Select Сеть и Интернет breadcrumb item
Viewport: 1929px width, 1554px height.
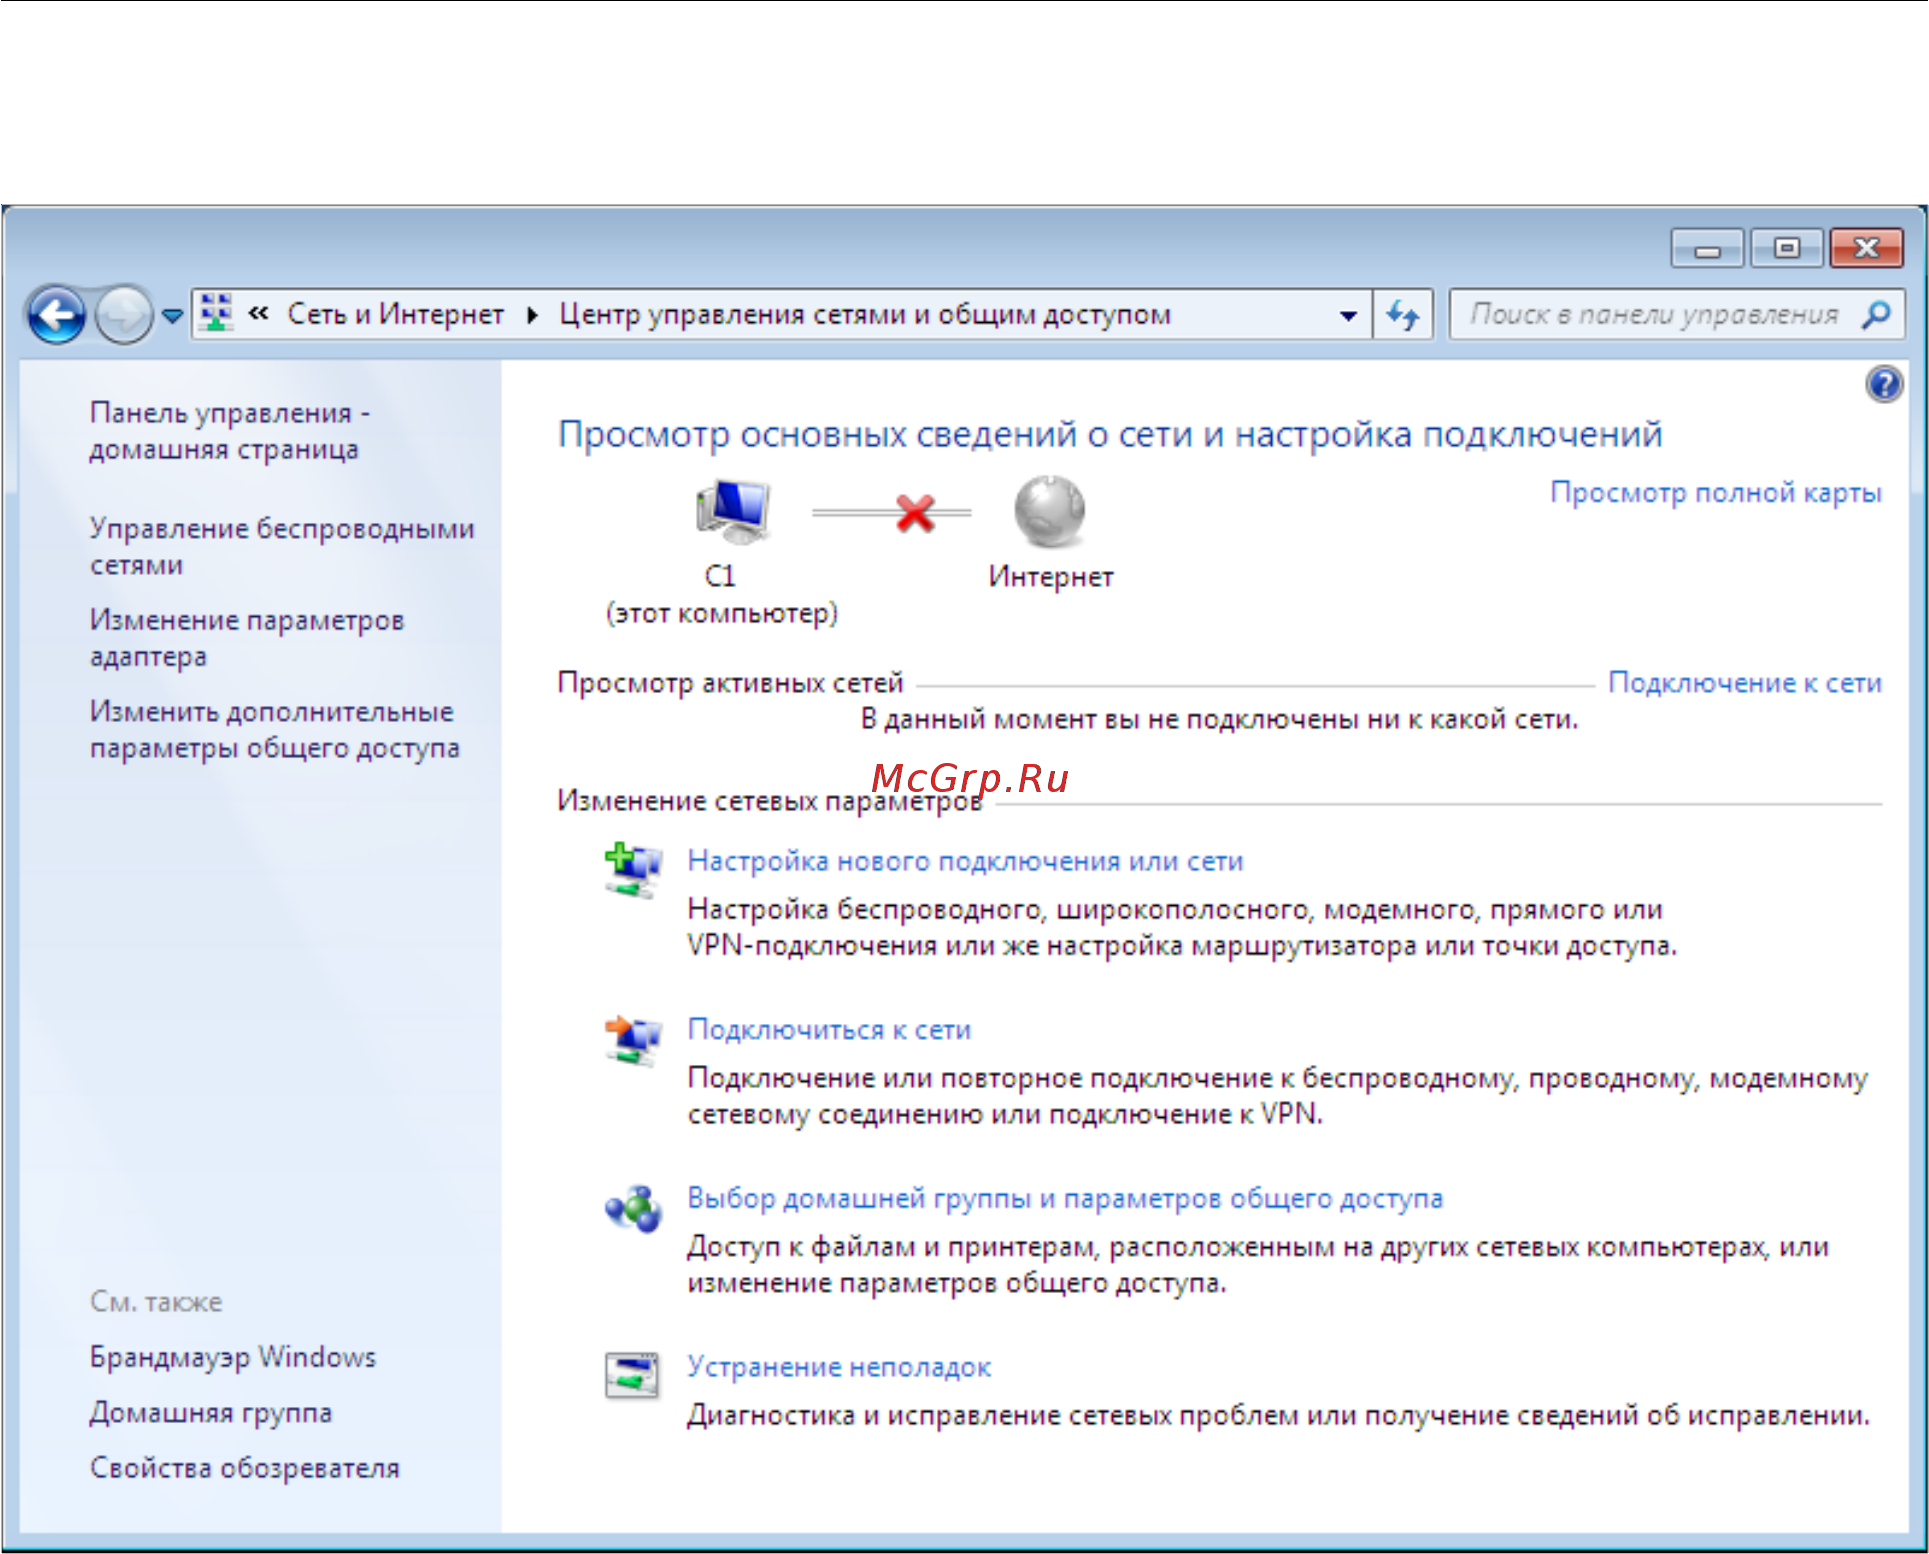pyautogui.click(x=395, y=314)
